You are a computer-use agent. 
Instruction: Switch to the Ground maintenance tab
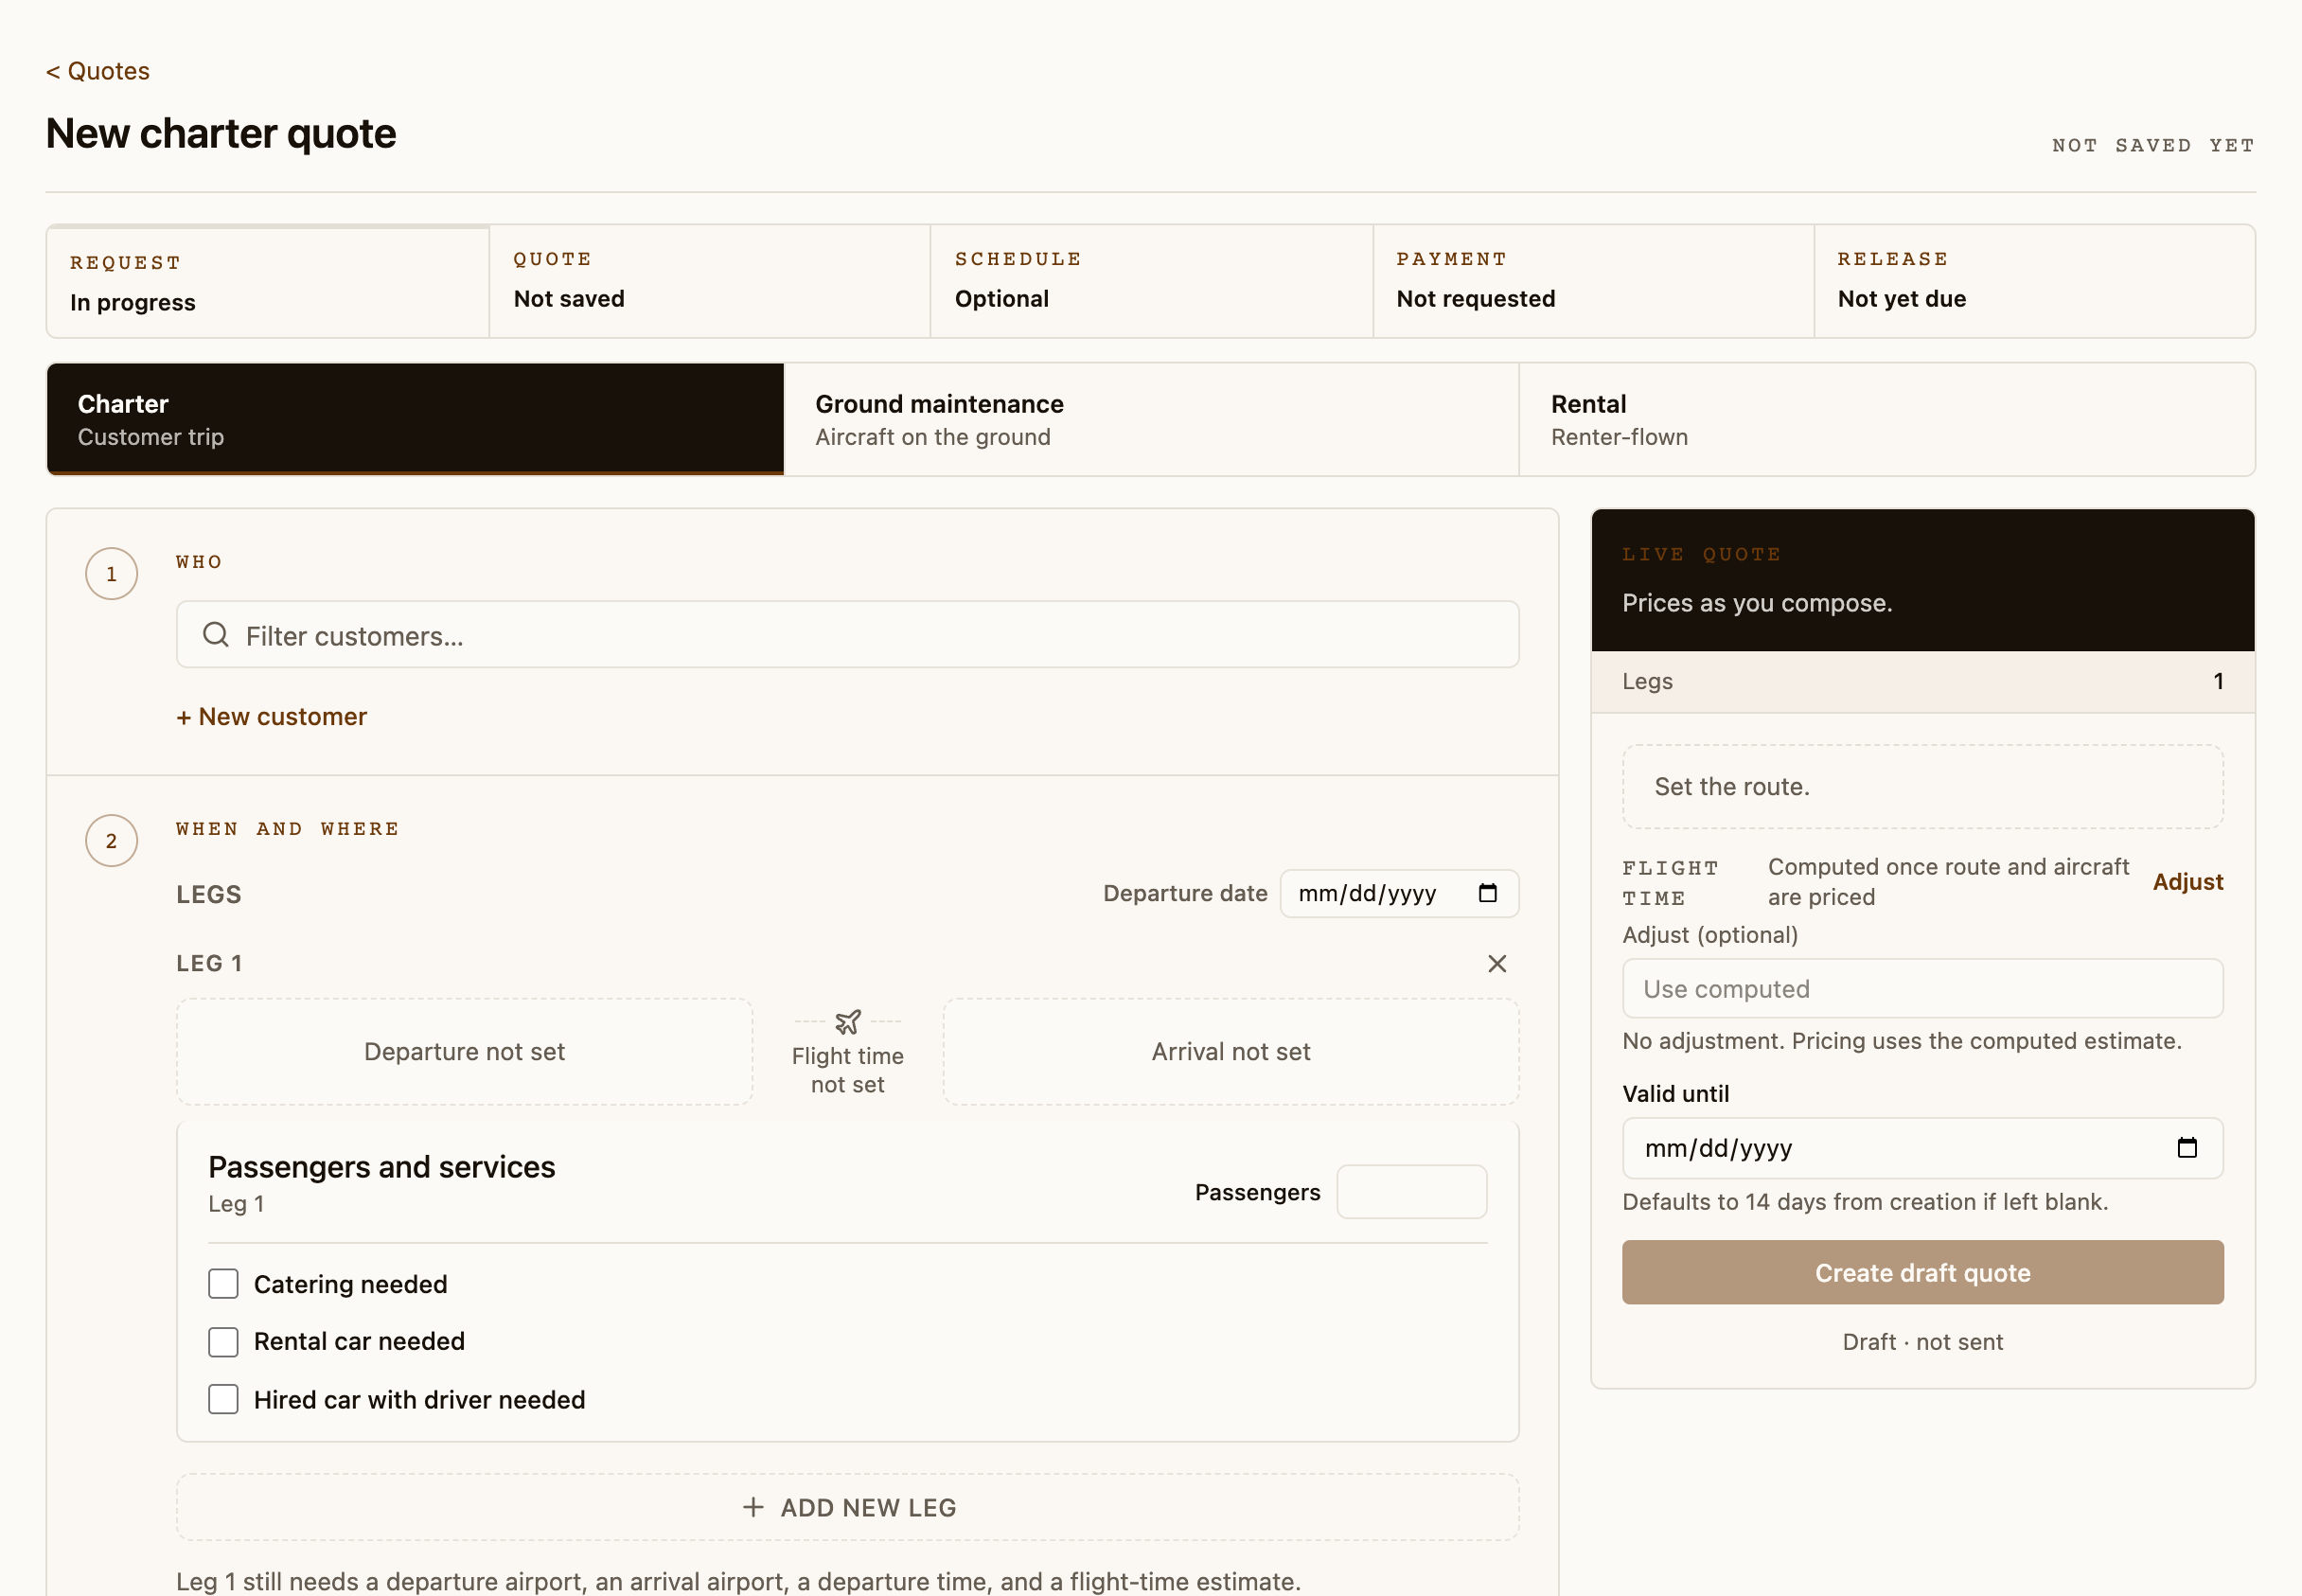[x=1151, y=419]
